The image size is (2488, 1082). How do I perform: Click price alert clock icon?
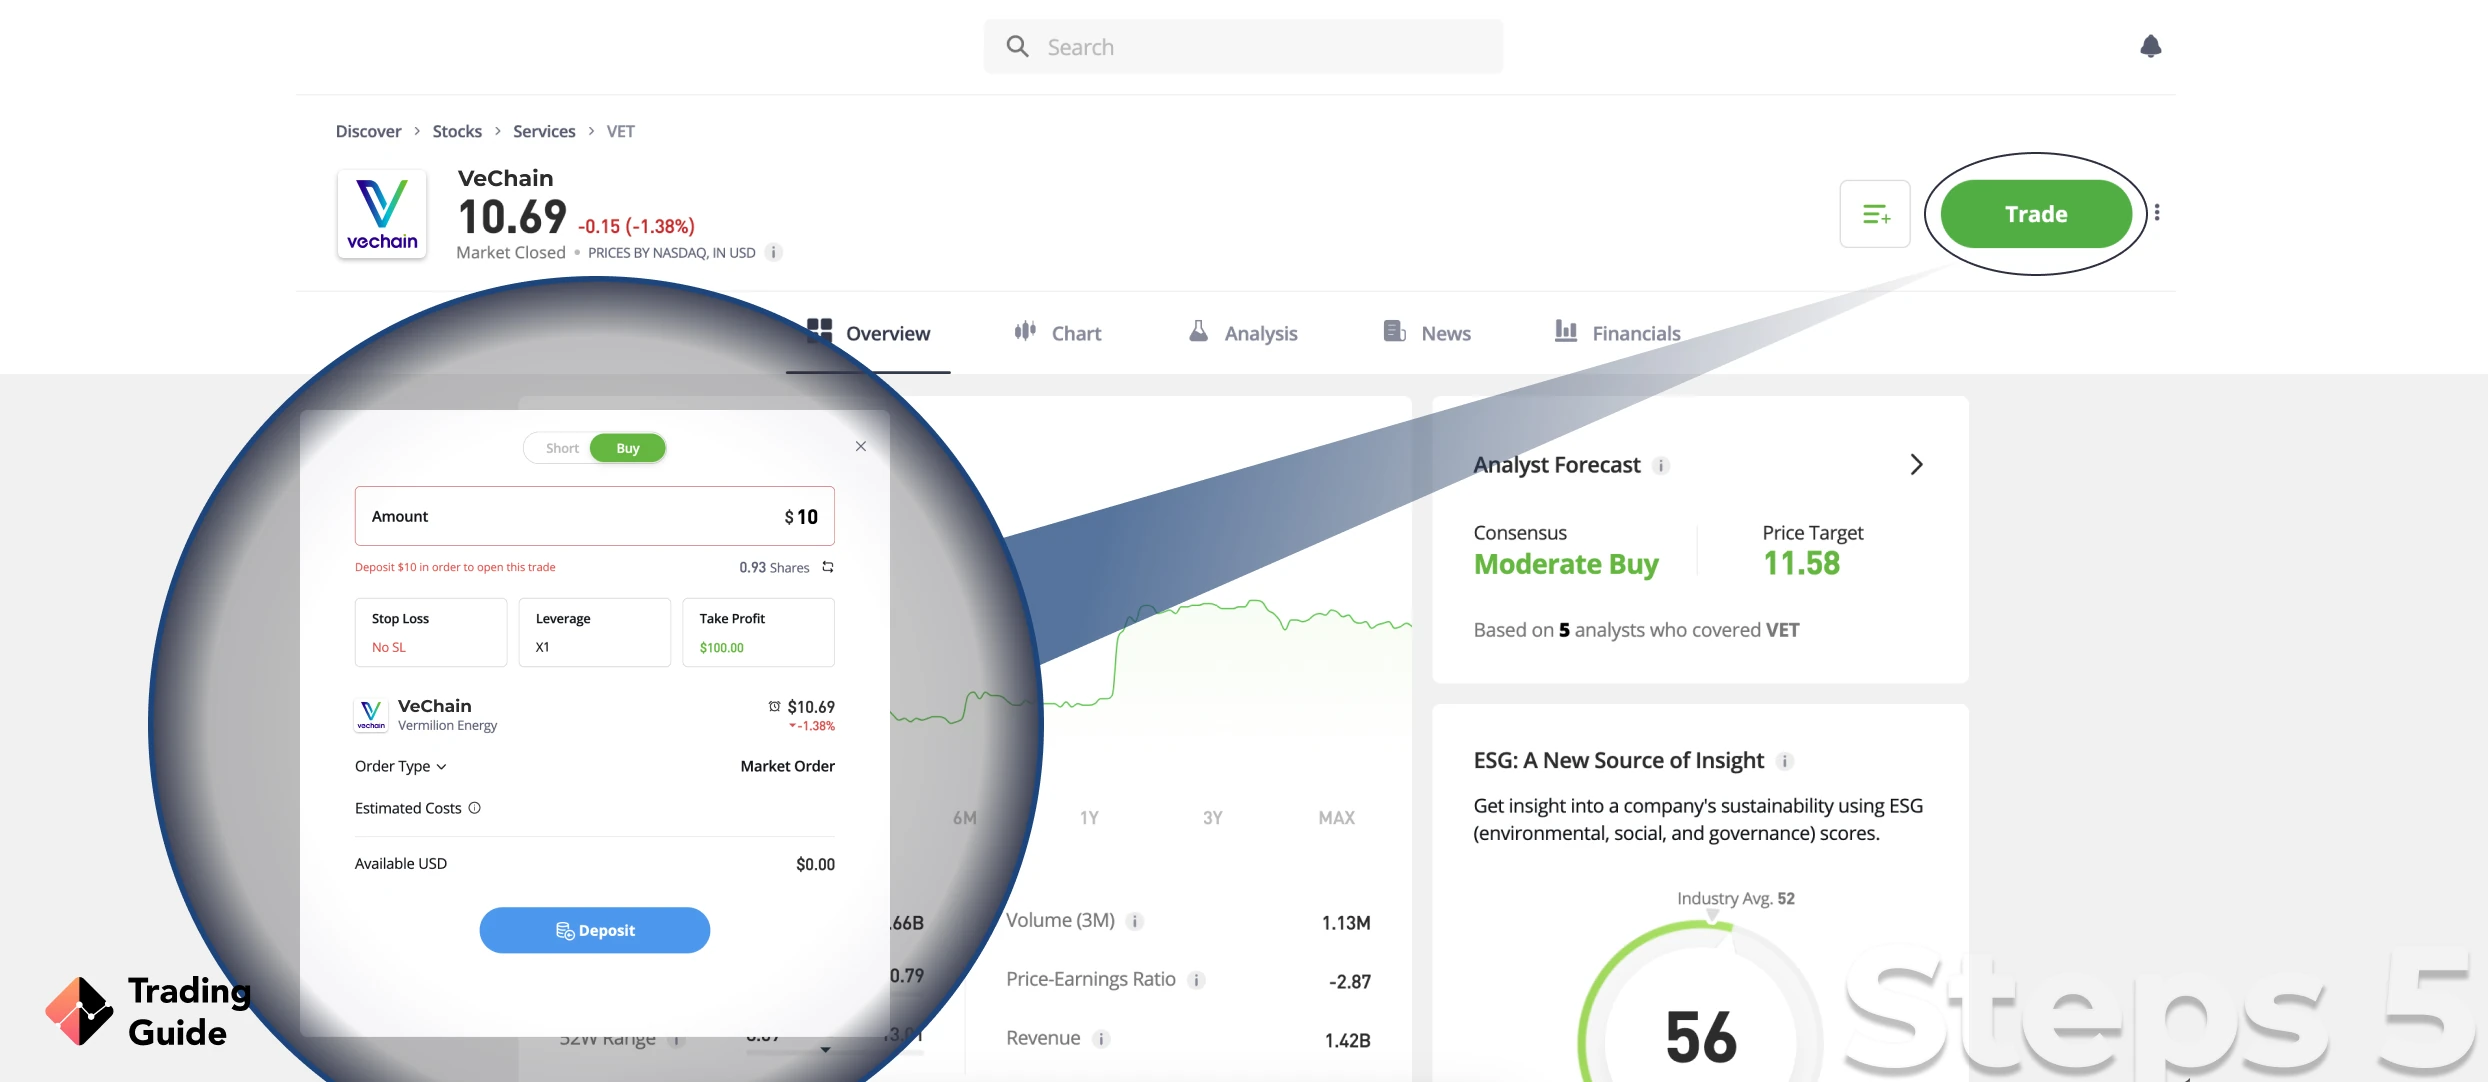774,706
